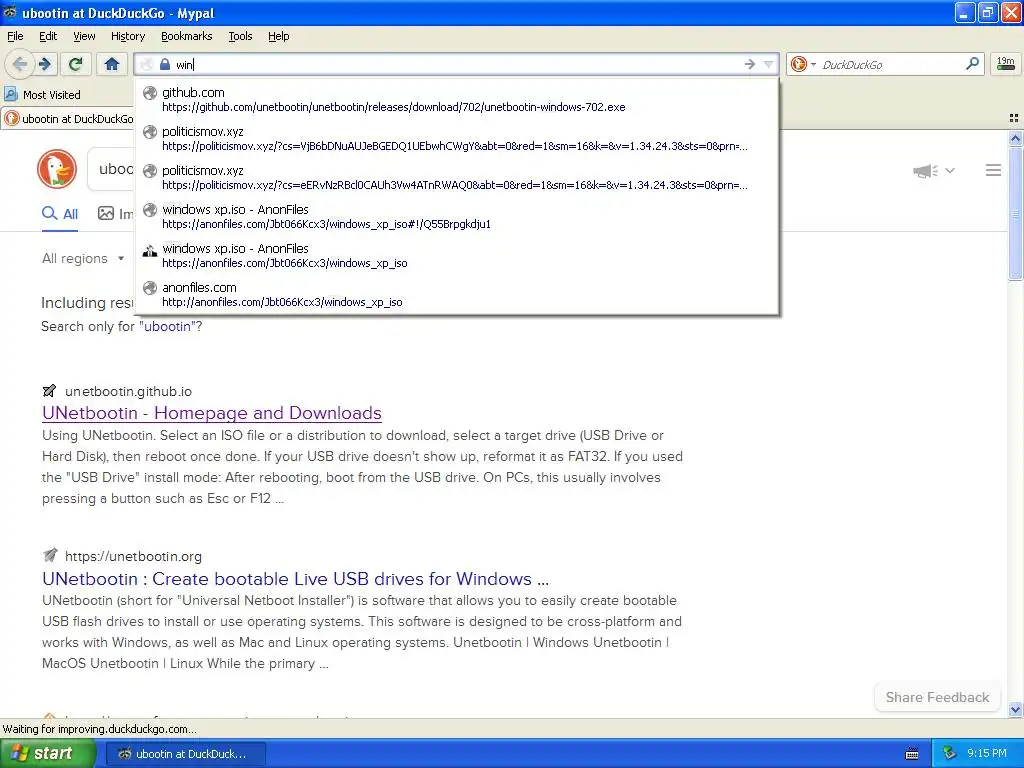Click the DuckDuckGo duck logo

[57, 169]
